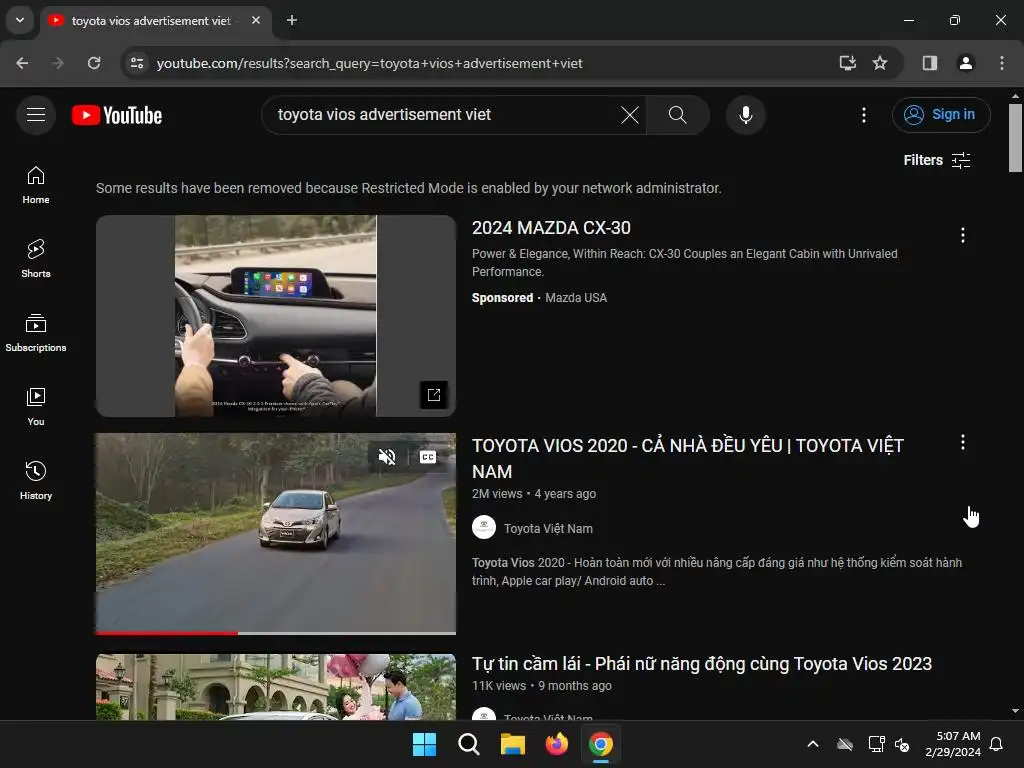The width and height of the screenshot is (1024, 768).
Task: Go to Home in the sidebar
Action: click(x=36, y=185)
